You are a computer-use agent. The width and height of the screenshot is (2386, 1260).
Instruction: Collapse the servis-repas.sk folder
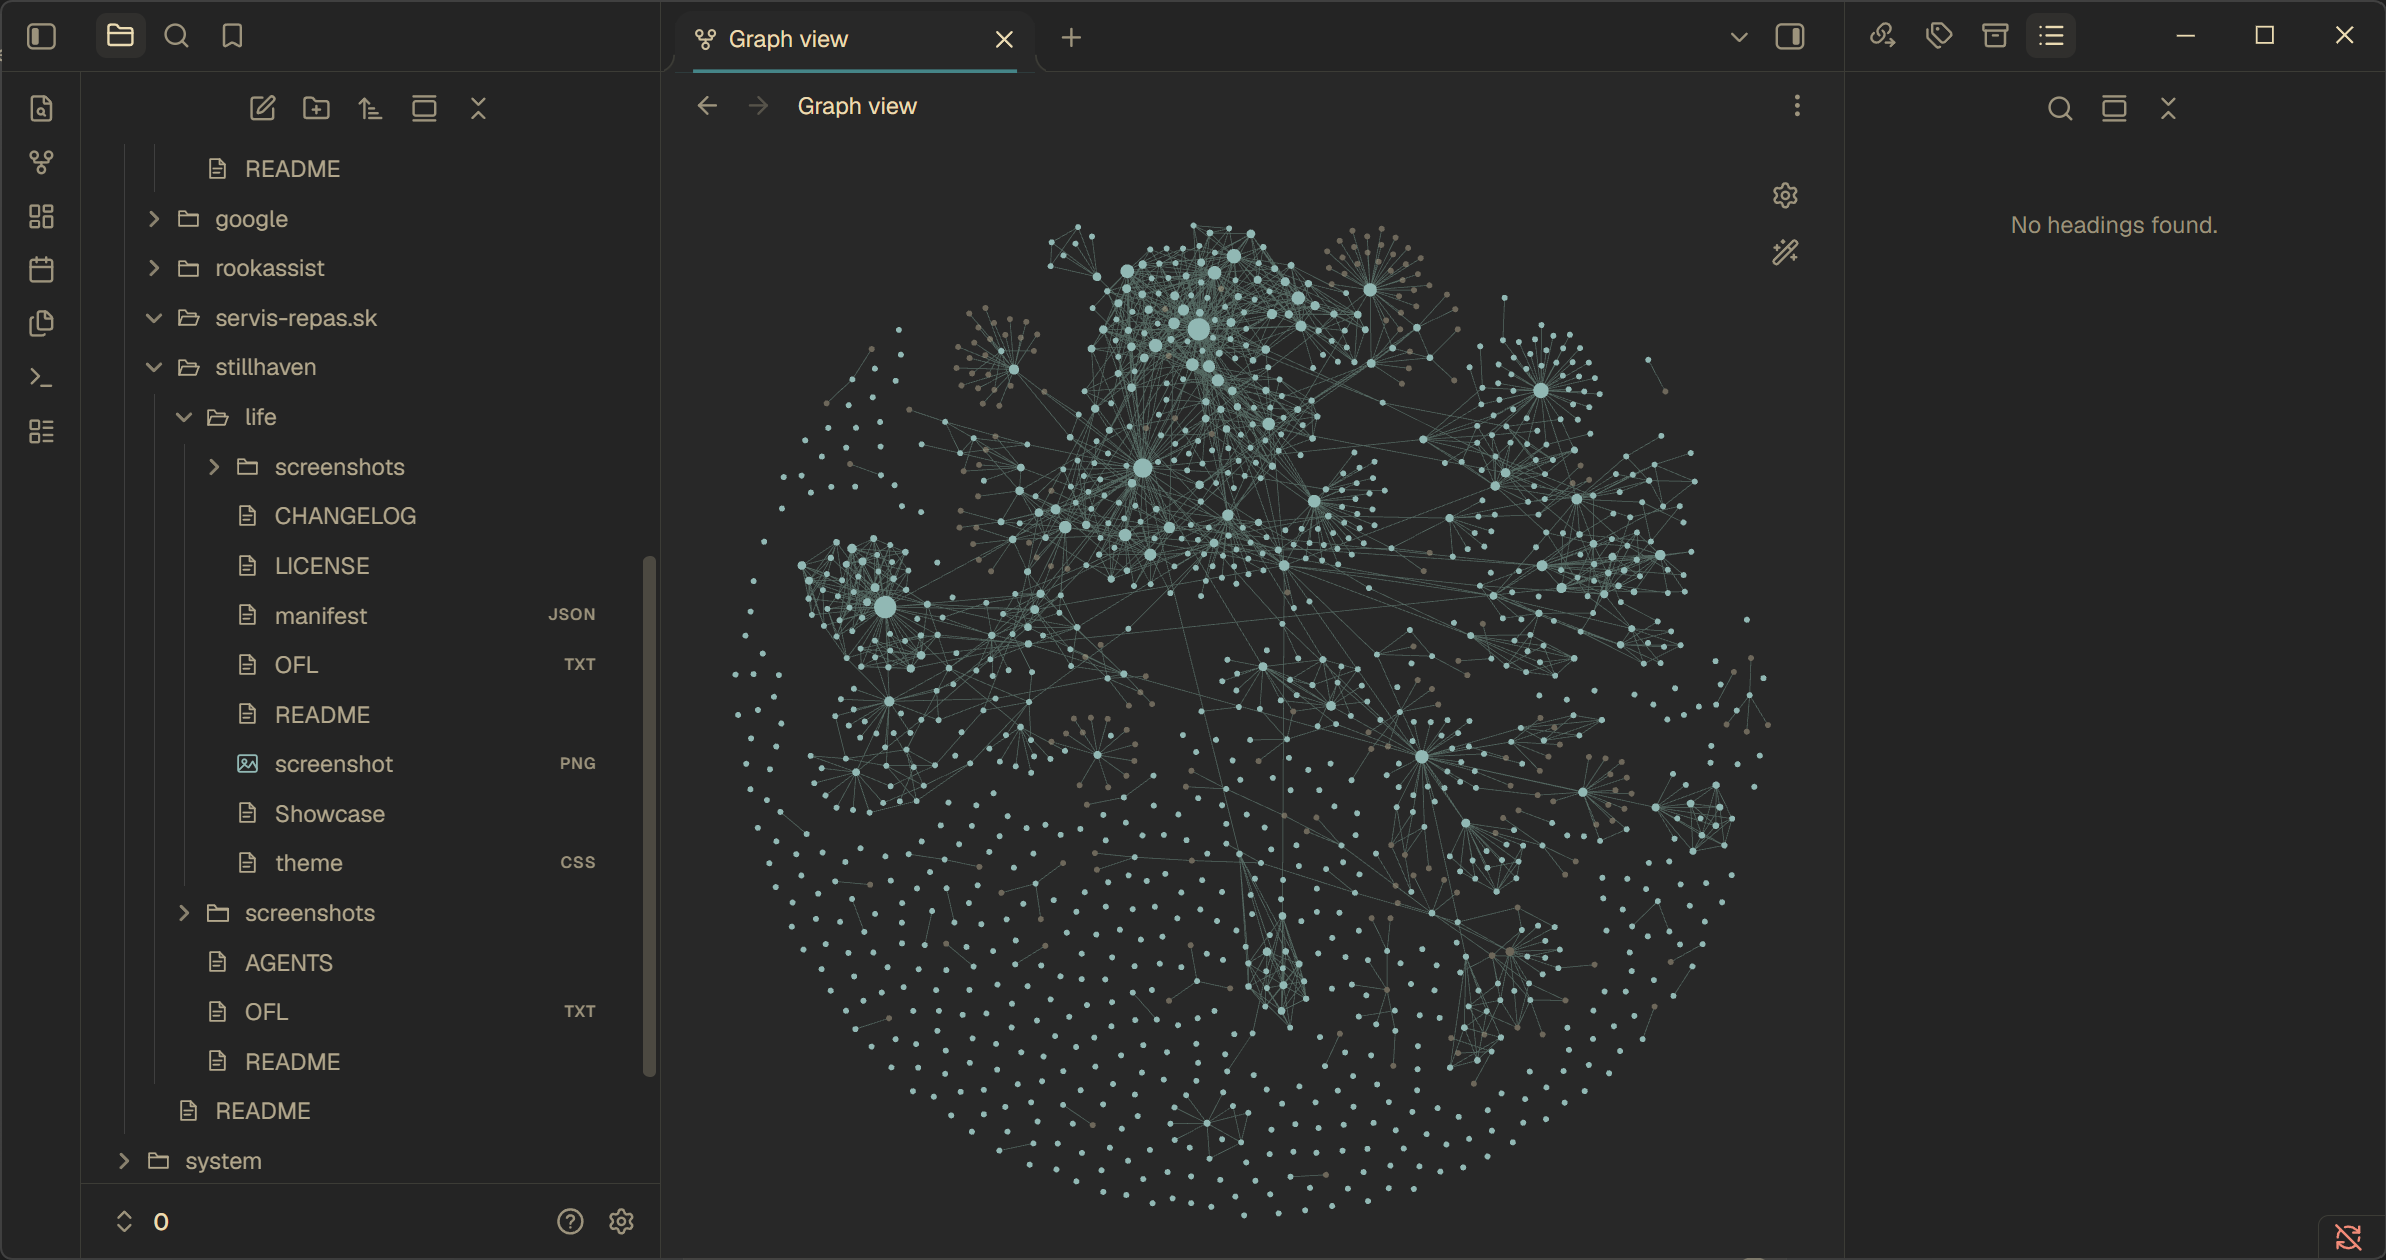pyautogui.click(x=154, y=318)
